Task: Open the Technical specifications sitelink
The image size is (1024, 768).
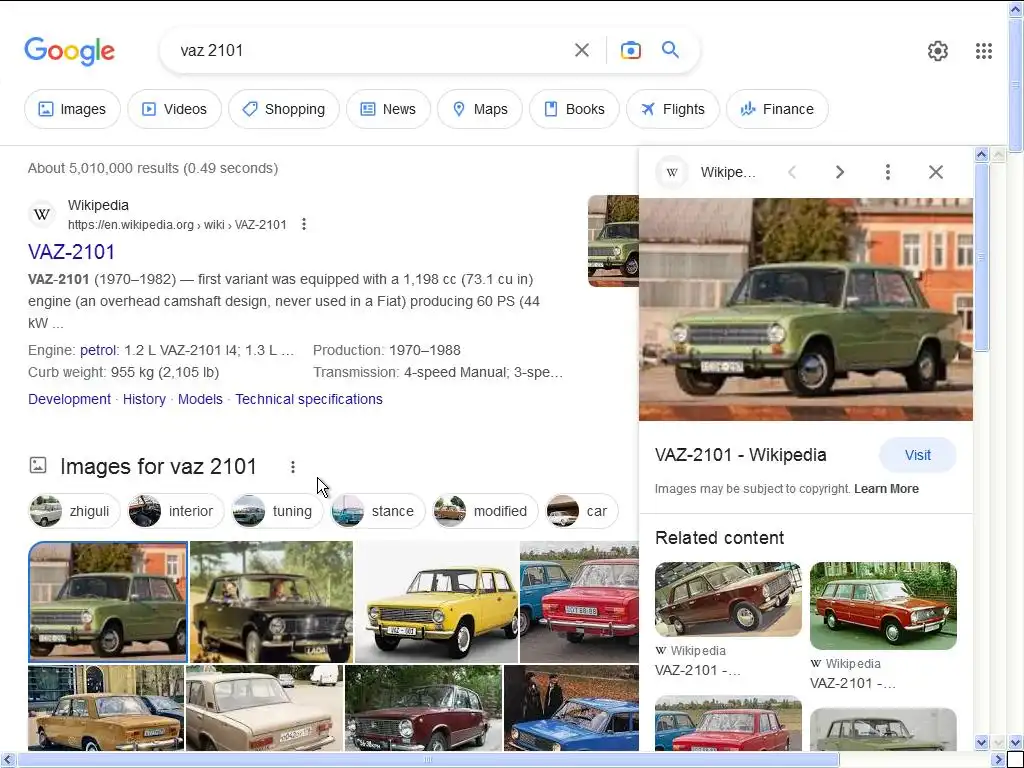Action: click(x=309, y=399)
